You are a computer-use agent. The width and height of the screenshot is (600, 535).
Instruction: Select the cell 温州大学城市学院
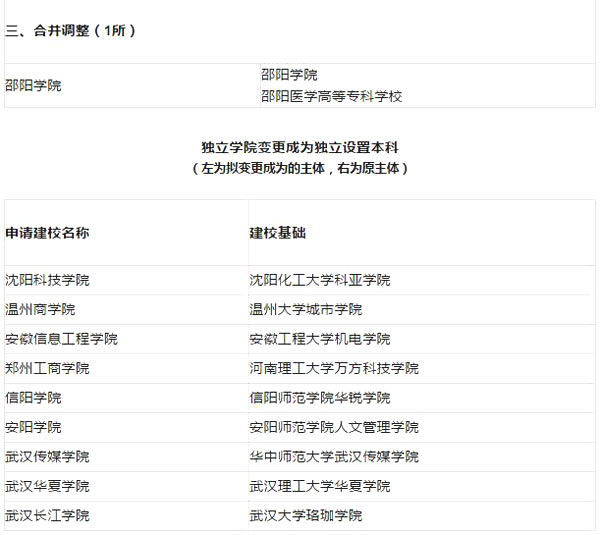click(422, 310)
